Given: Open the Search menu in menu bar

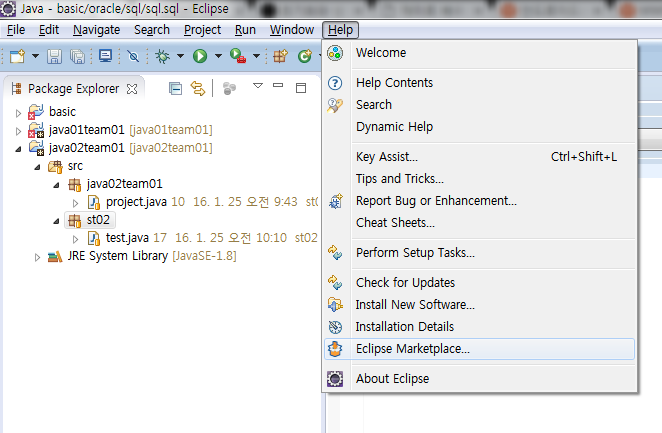Looking at the screenshot, I should click(x=152, y=30).
